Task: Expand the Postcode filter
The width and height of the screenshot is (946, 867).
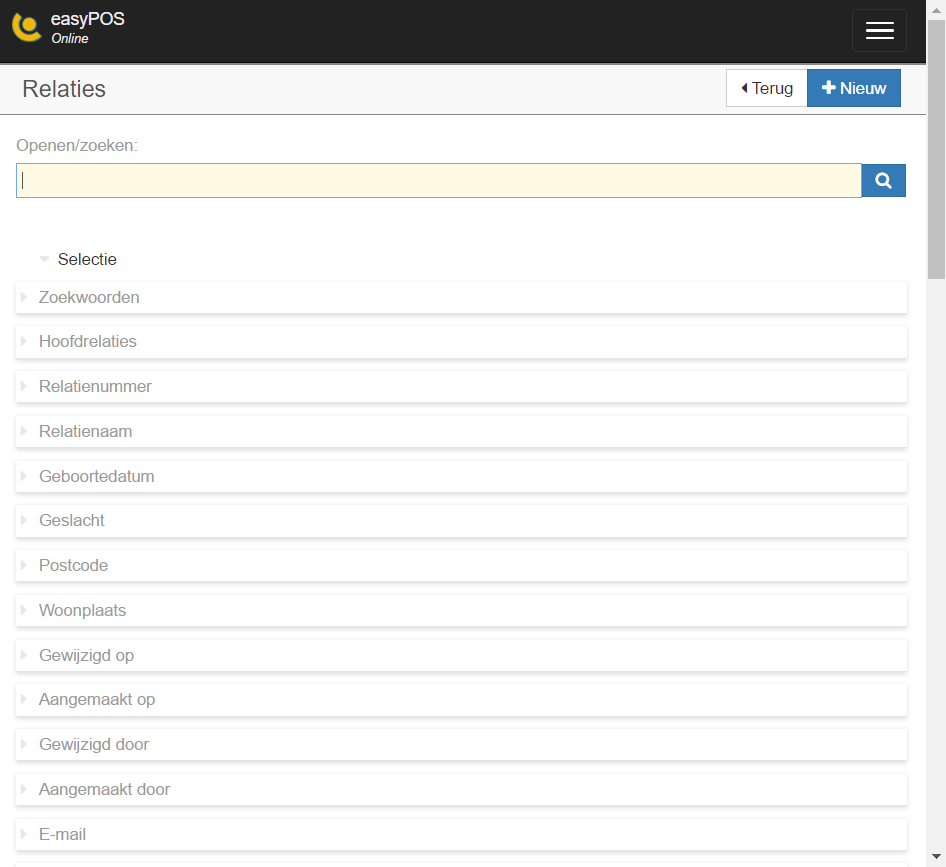Action: coord(462,565)
